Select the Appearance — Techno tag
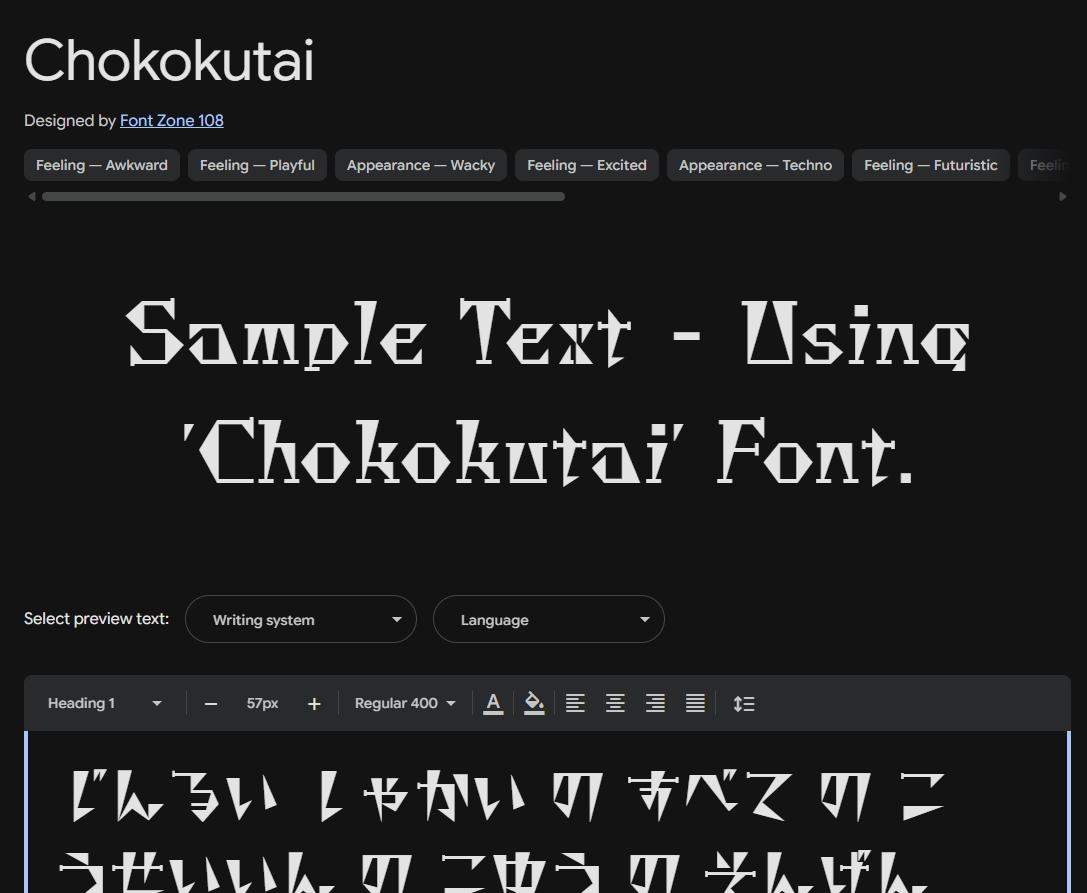1087x893 pixels. tap(755, 165)
